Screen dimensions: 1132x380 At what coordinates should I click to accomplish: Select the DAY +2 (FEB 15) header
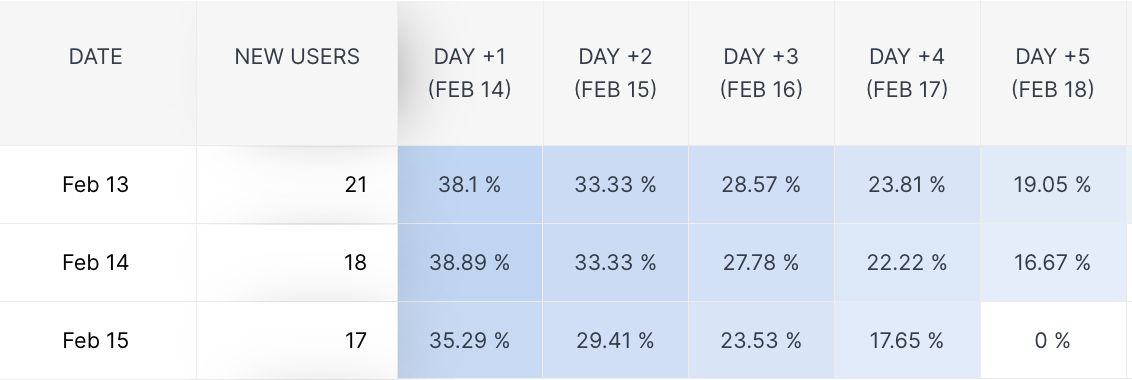point(616,72)
